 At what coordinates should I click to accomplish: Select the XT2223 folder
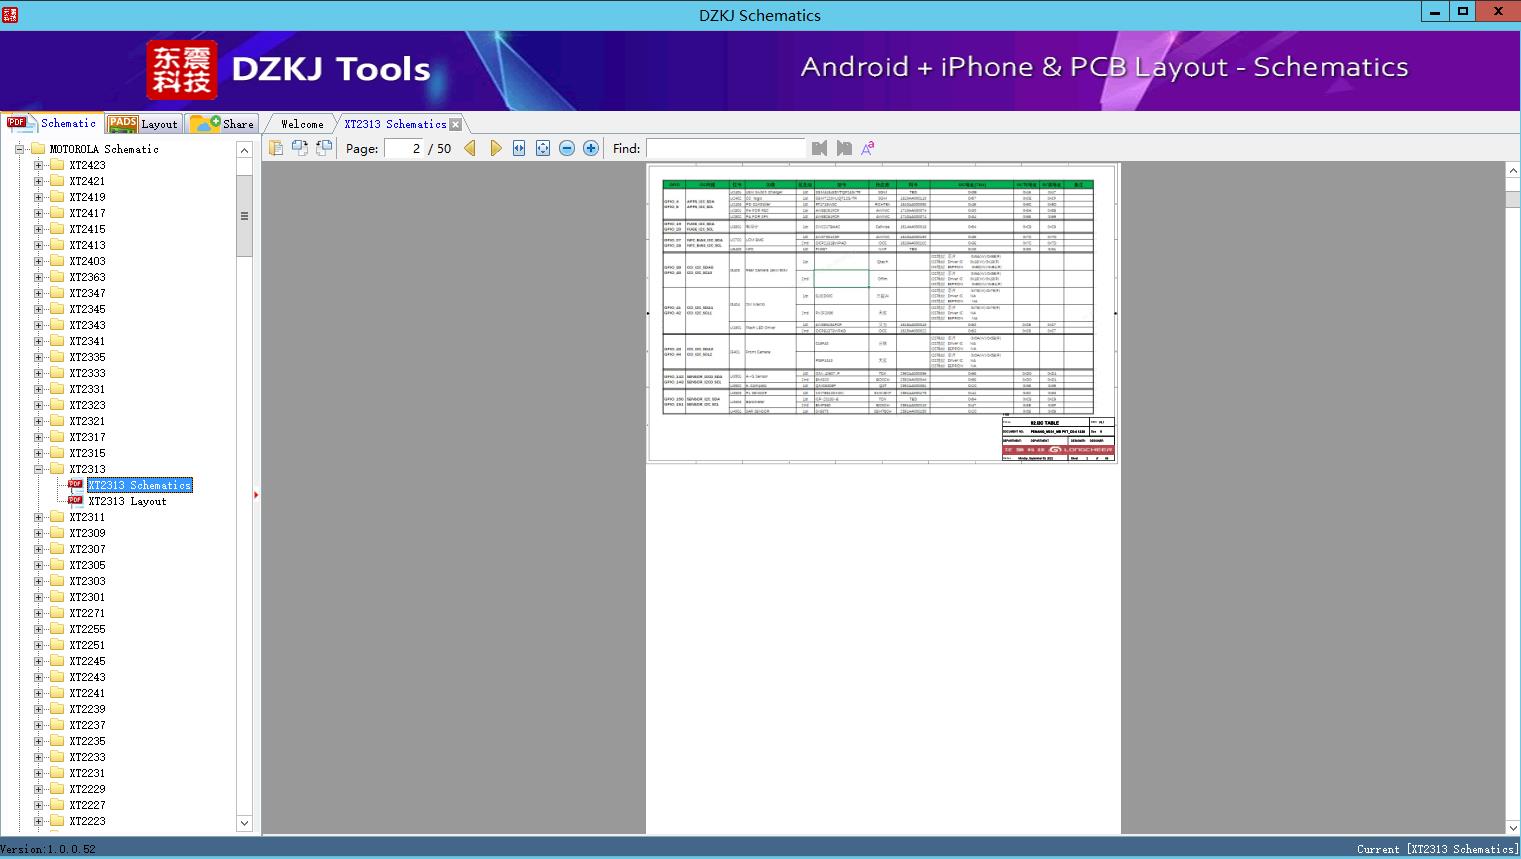click(87, 821)
